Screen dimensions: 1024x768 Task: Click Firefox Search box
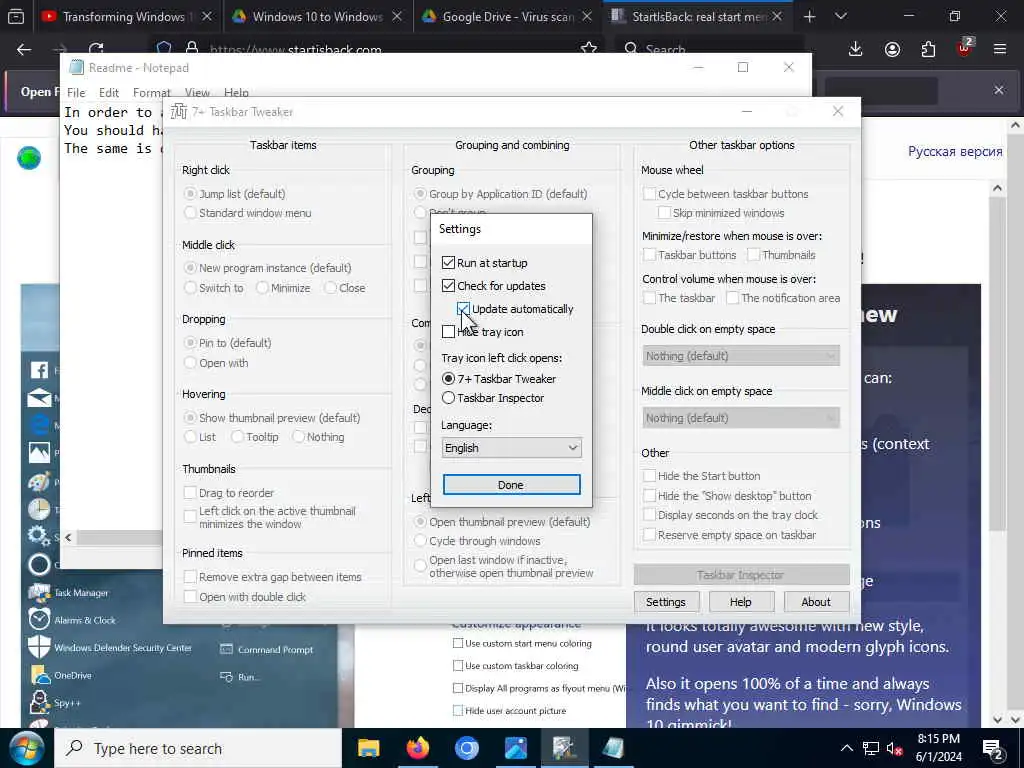click(709, 48)
